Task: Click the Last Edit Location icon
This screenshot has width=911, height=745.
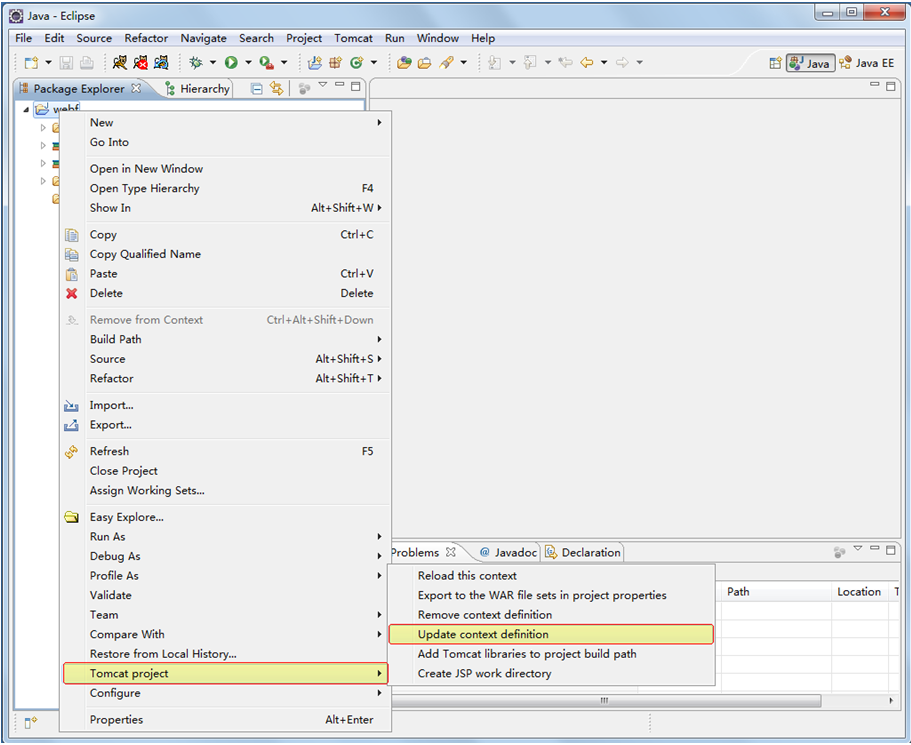Action: click(x=565, y=62)
